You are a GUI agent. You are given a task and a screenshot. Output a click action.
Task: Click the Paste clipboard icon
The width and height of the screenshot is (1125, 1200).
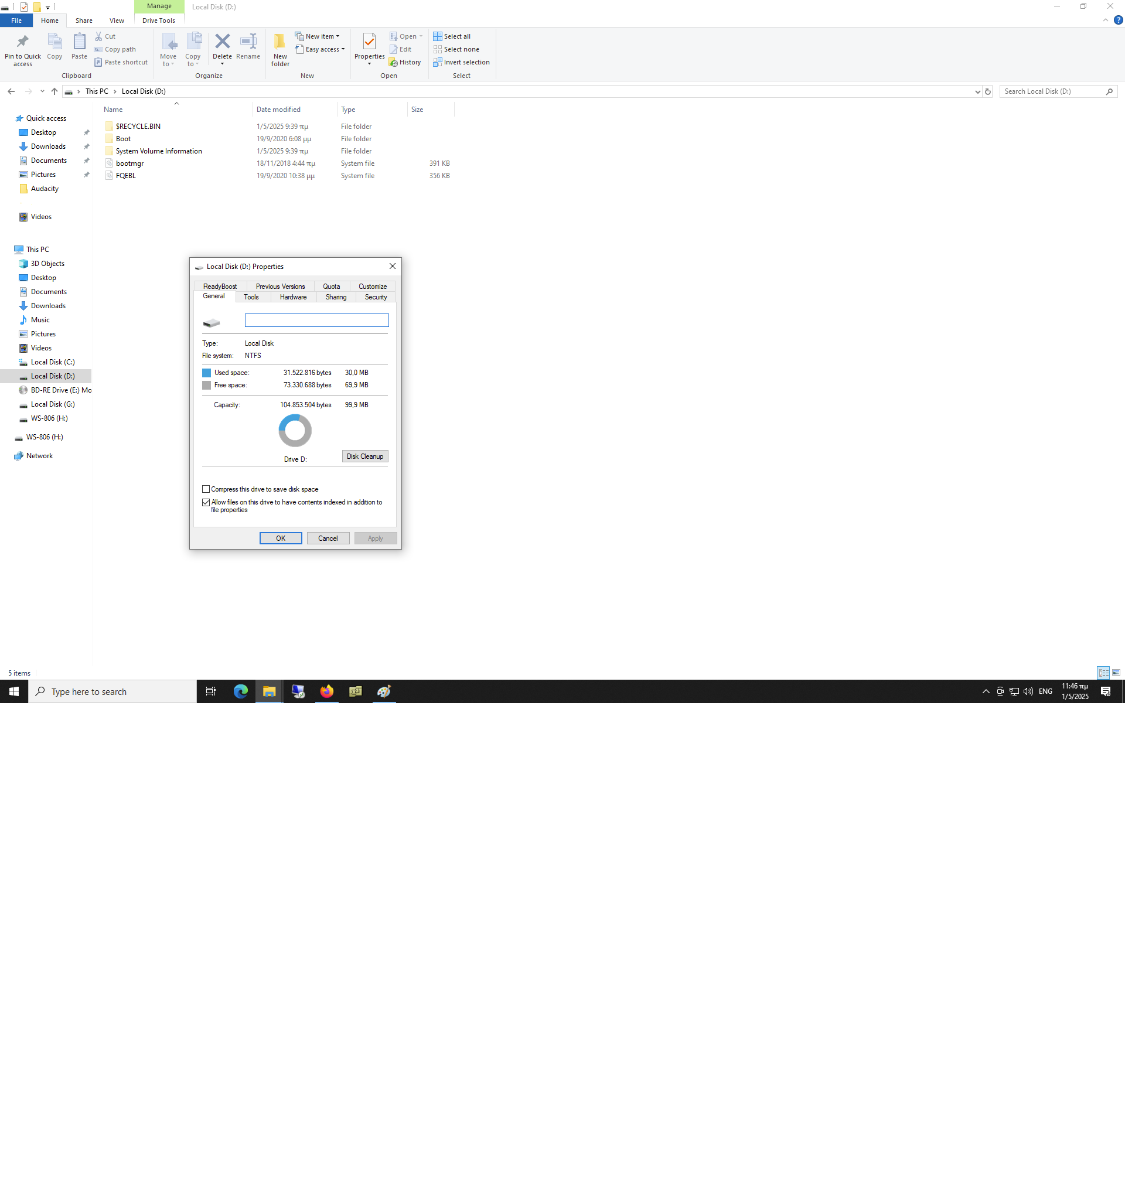tap(79, 41)
